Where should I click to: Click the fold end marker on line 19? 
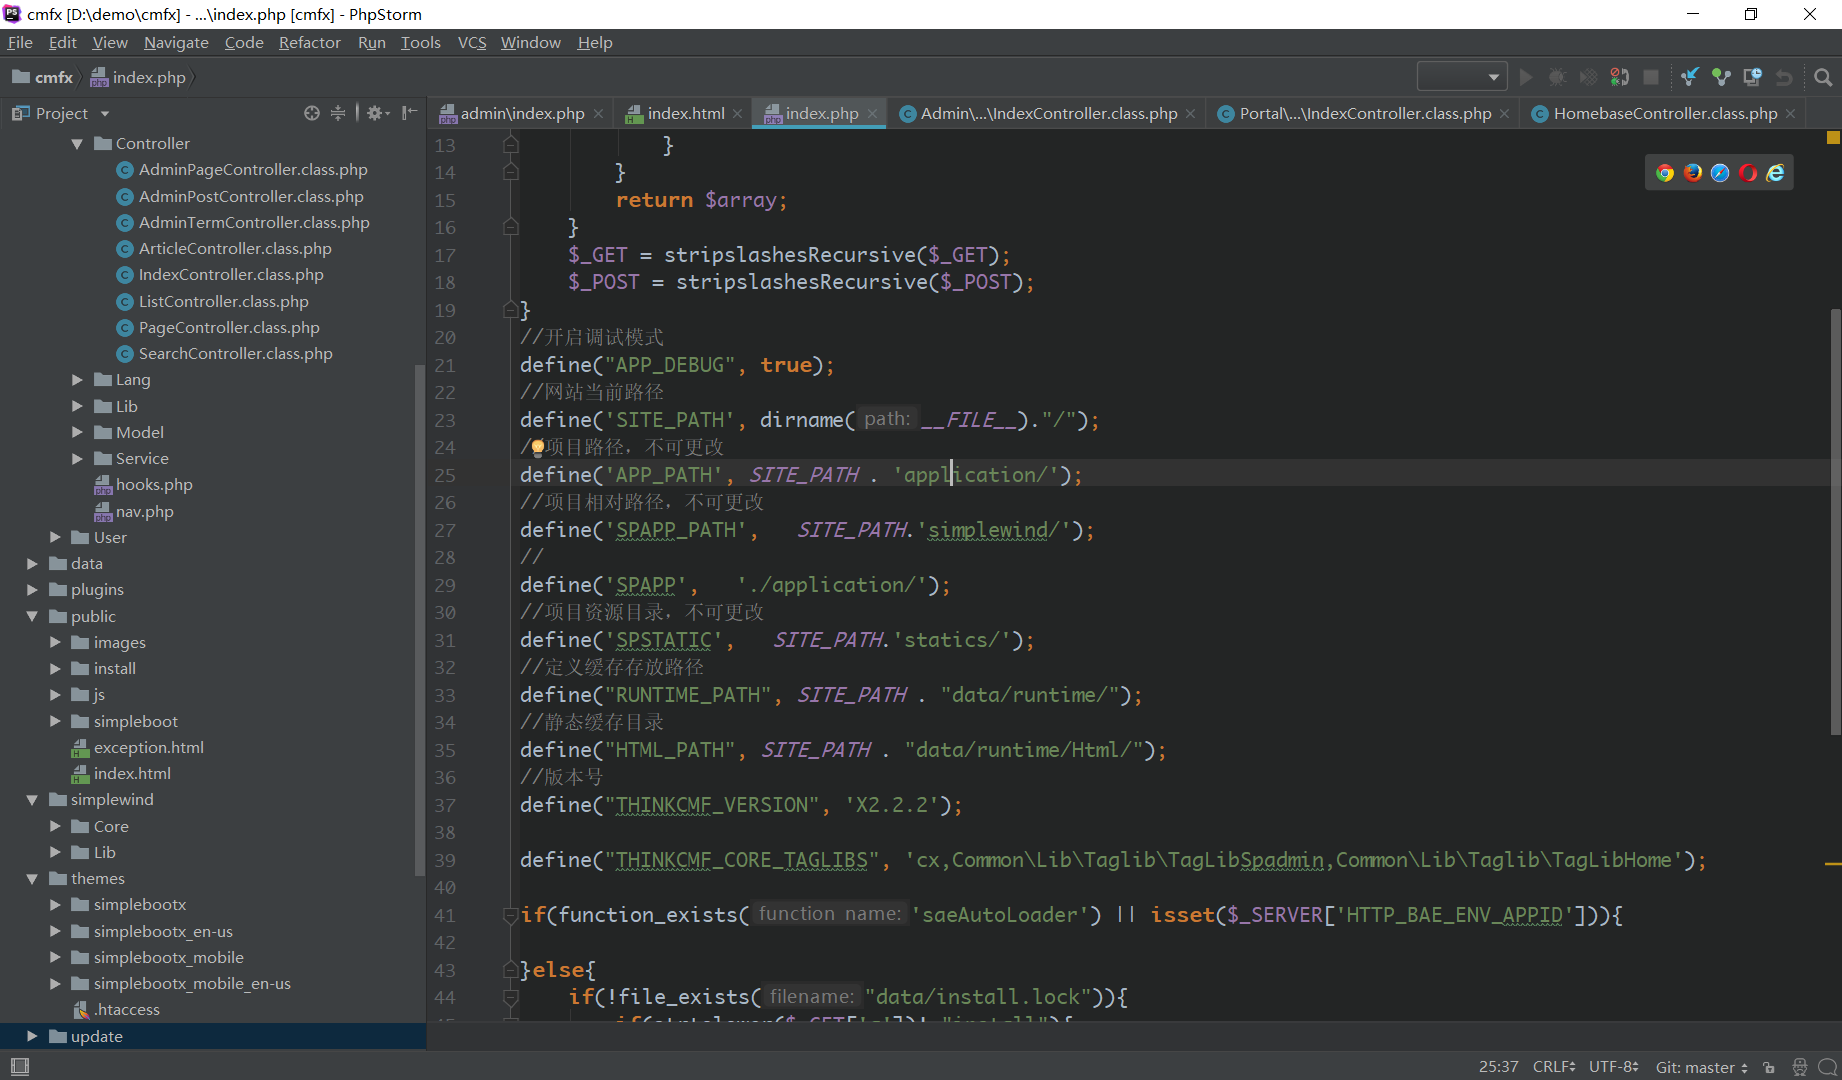511,310
